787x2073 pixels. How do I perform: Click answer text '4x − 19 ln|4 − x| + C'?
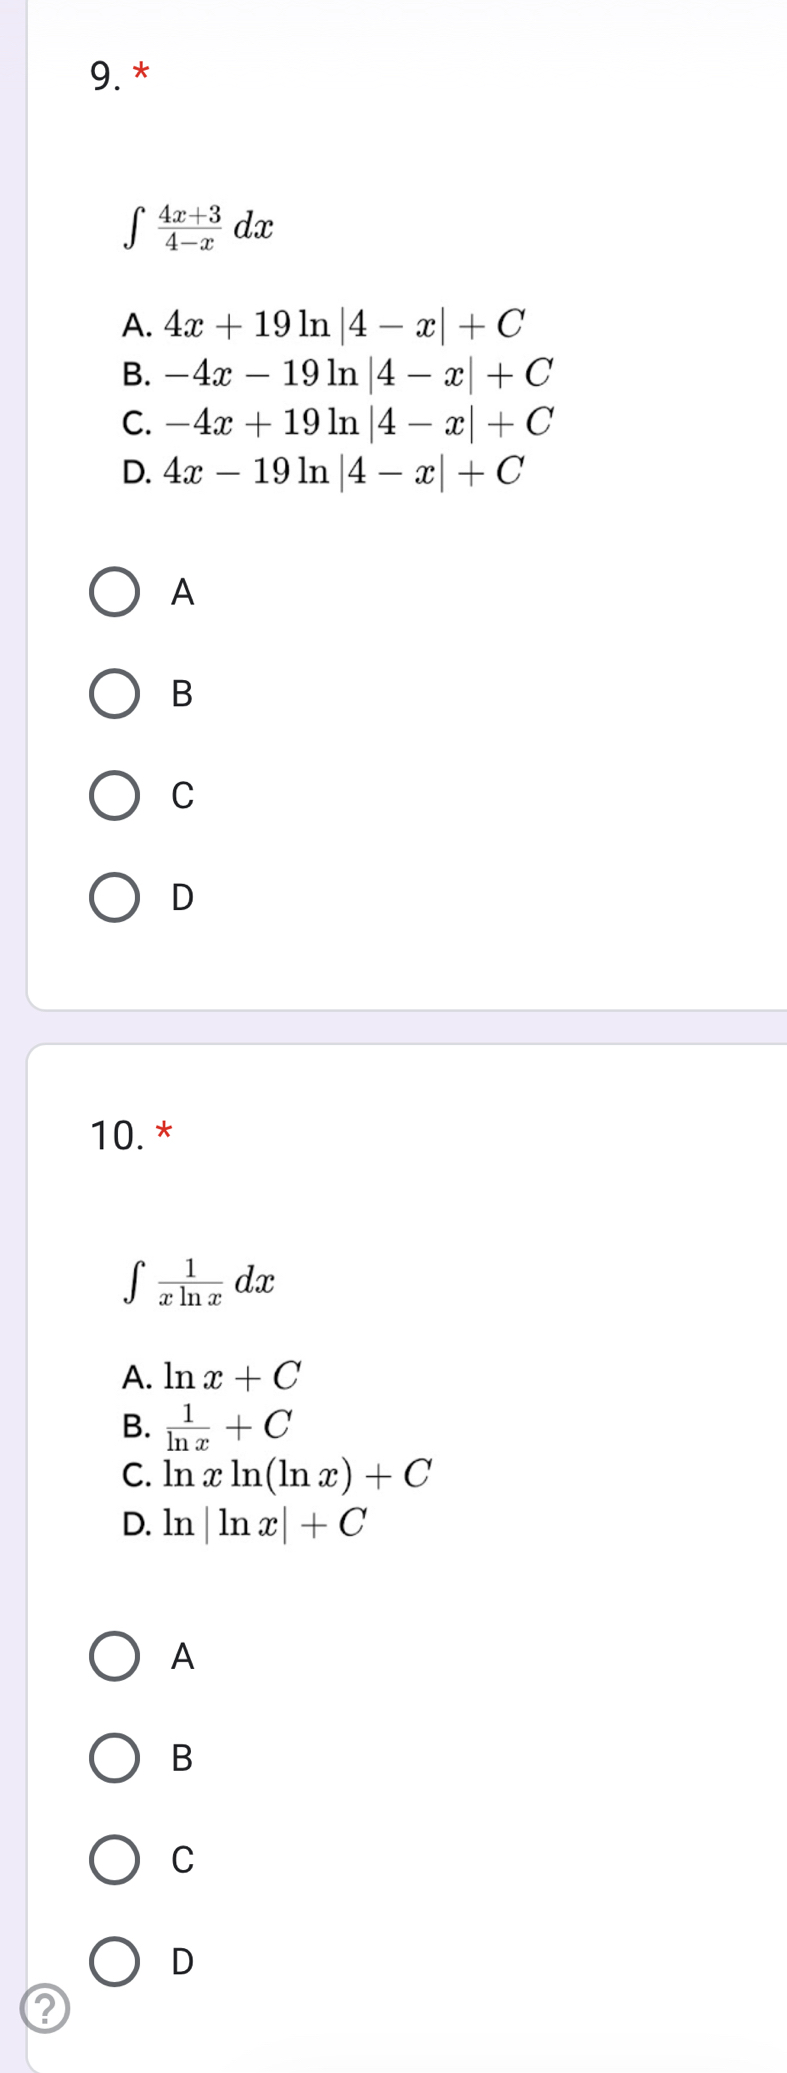tap(344, 471)
